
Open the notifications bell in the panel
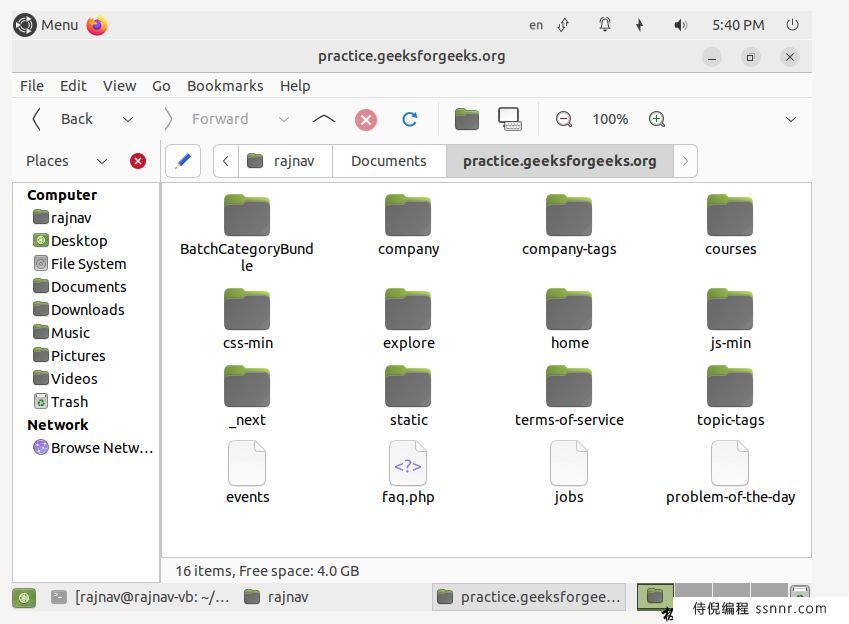coord(605,25)
